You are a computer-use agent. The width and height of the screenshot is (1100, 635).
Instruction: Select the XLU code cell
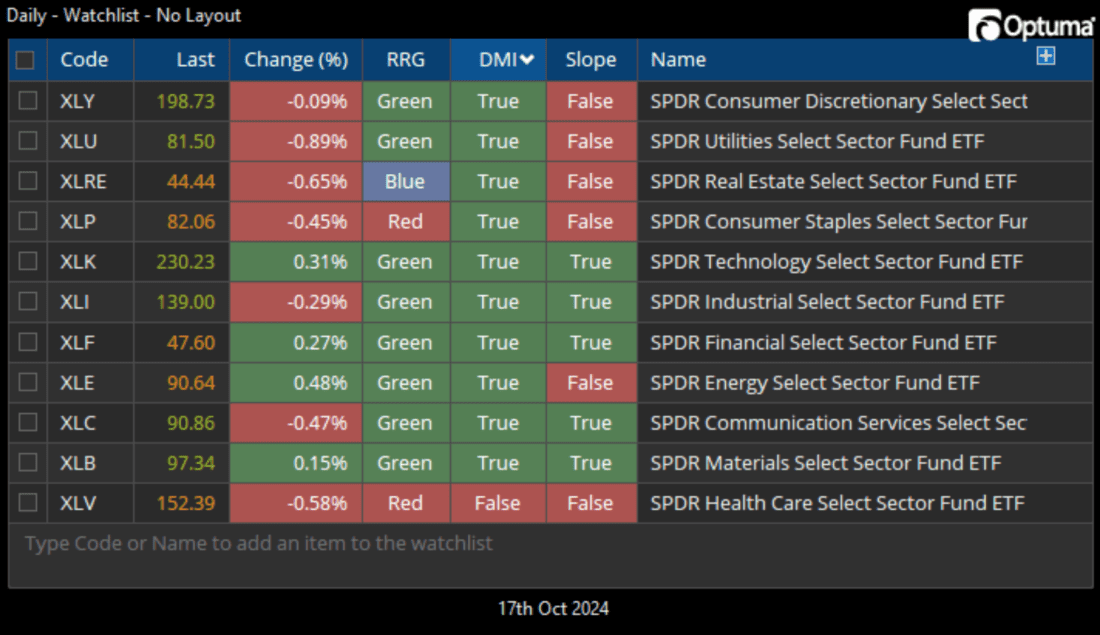pyautogui.click(x=90, y=141)
